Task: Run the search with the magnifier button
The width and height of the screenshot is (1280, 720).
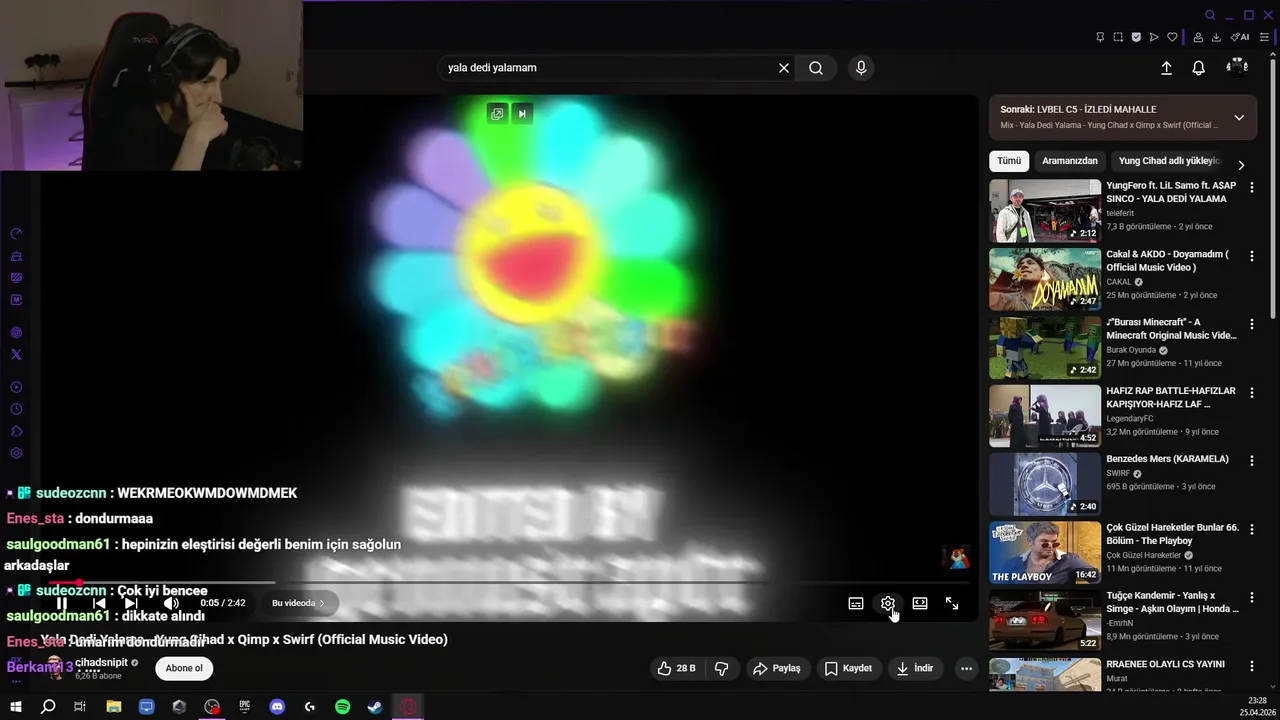Action: point(816,68)
